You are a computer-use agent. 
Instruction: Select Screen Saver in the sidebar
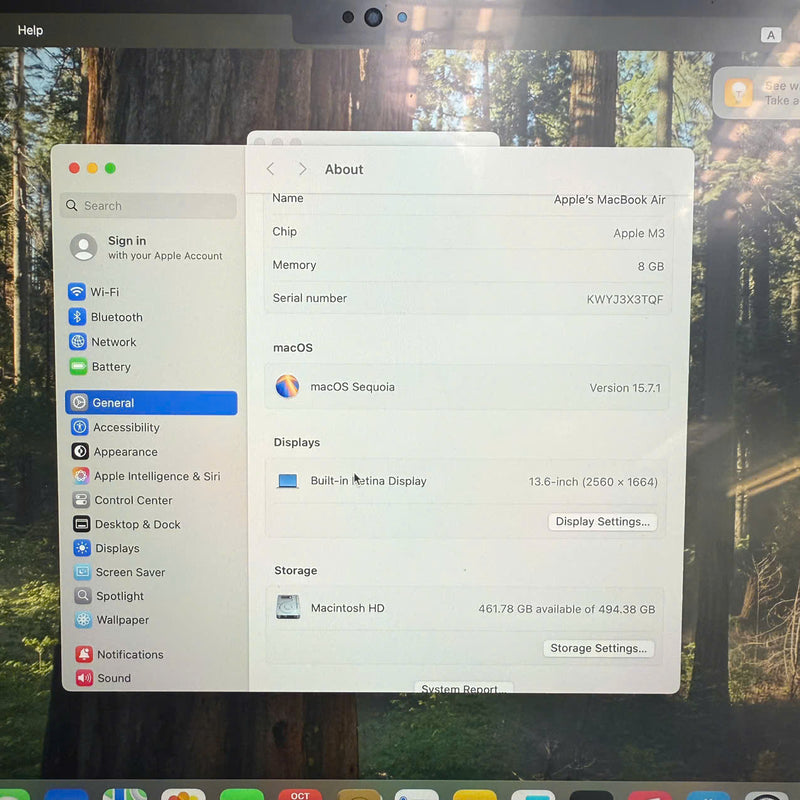(x=130, y=572)
